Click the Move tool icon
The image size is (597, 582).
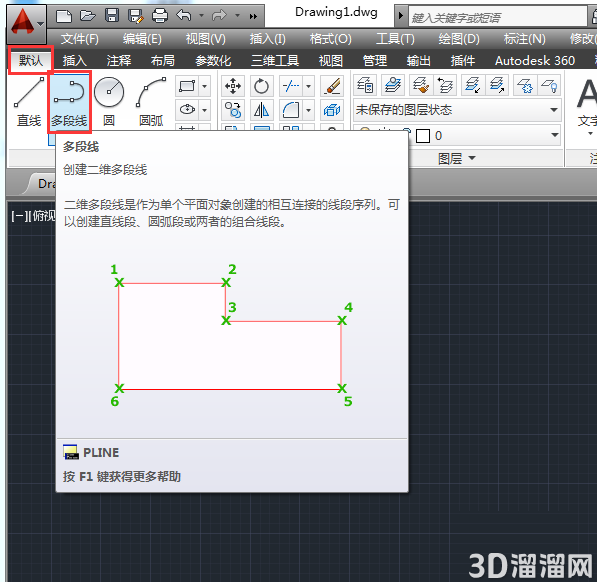[x=233, y=86]
